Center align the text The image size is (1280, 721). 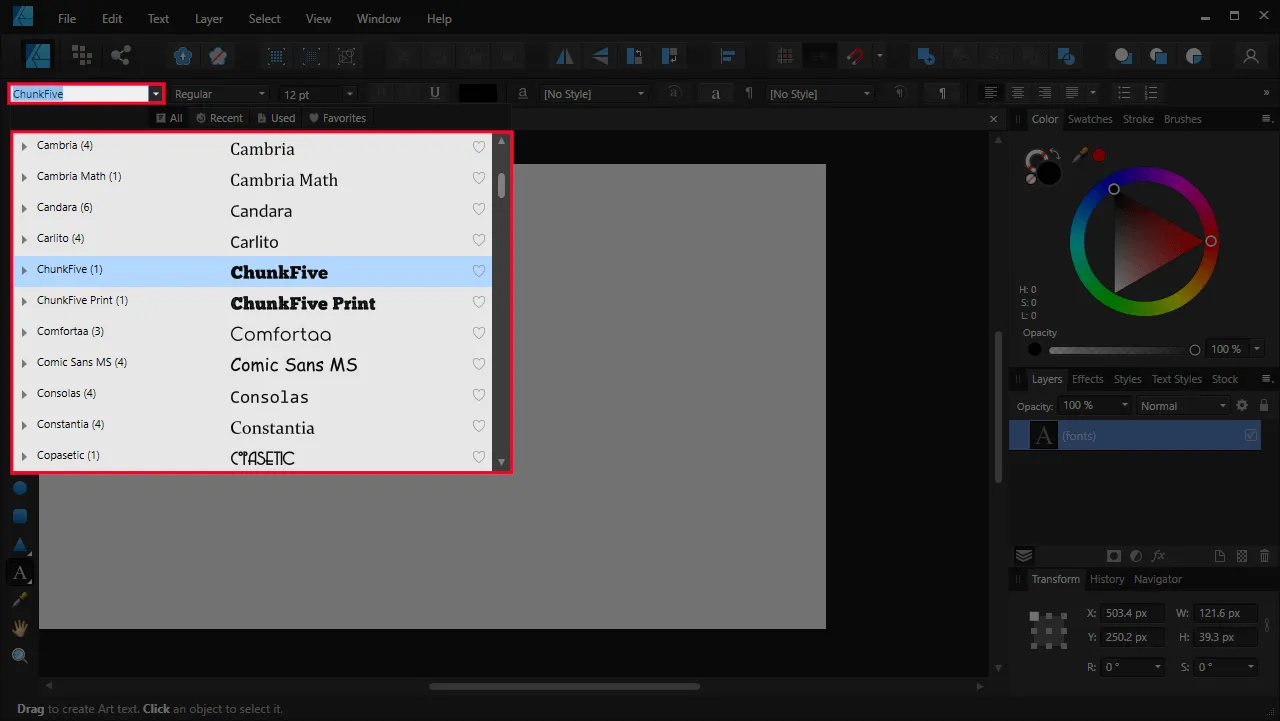(x=1018, y=93)
